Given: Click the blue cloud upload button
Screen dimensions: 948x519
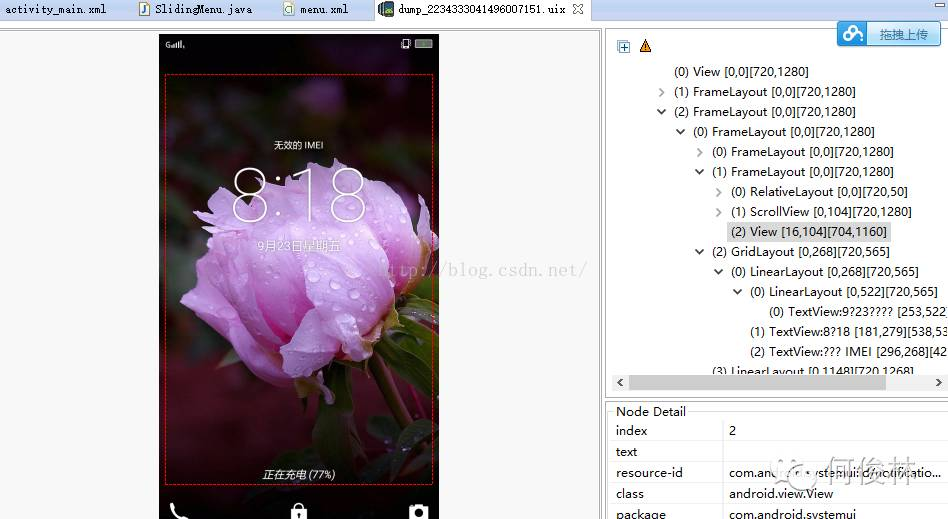Looking at the screenshot, I should point(888,34).
